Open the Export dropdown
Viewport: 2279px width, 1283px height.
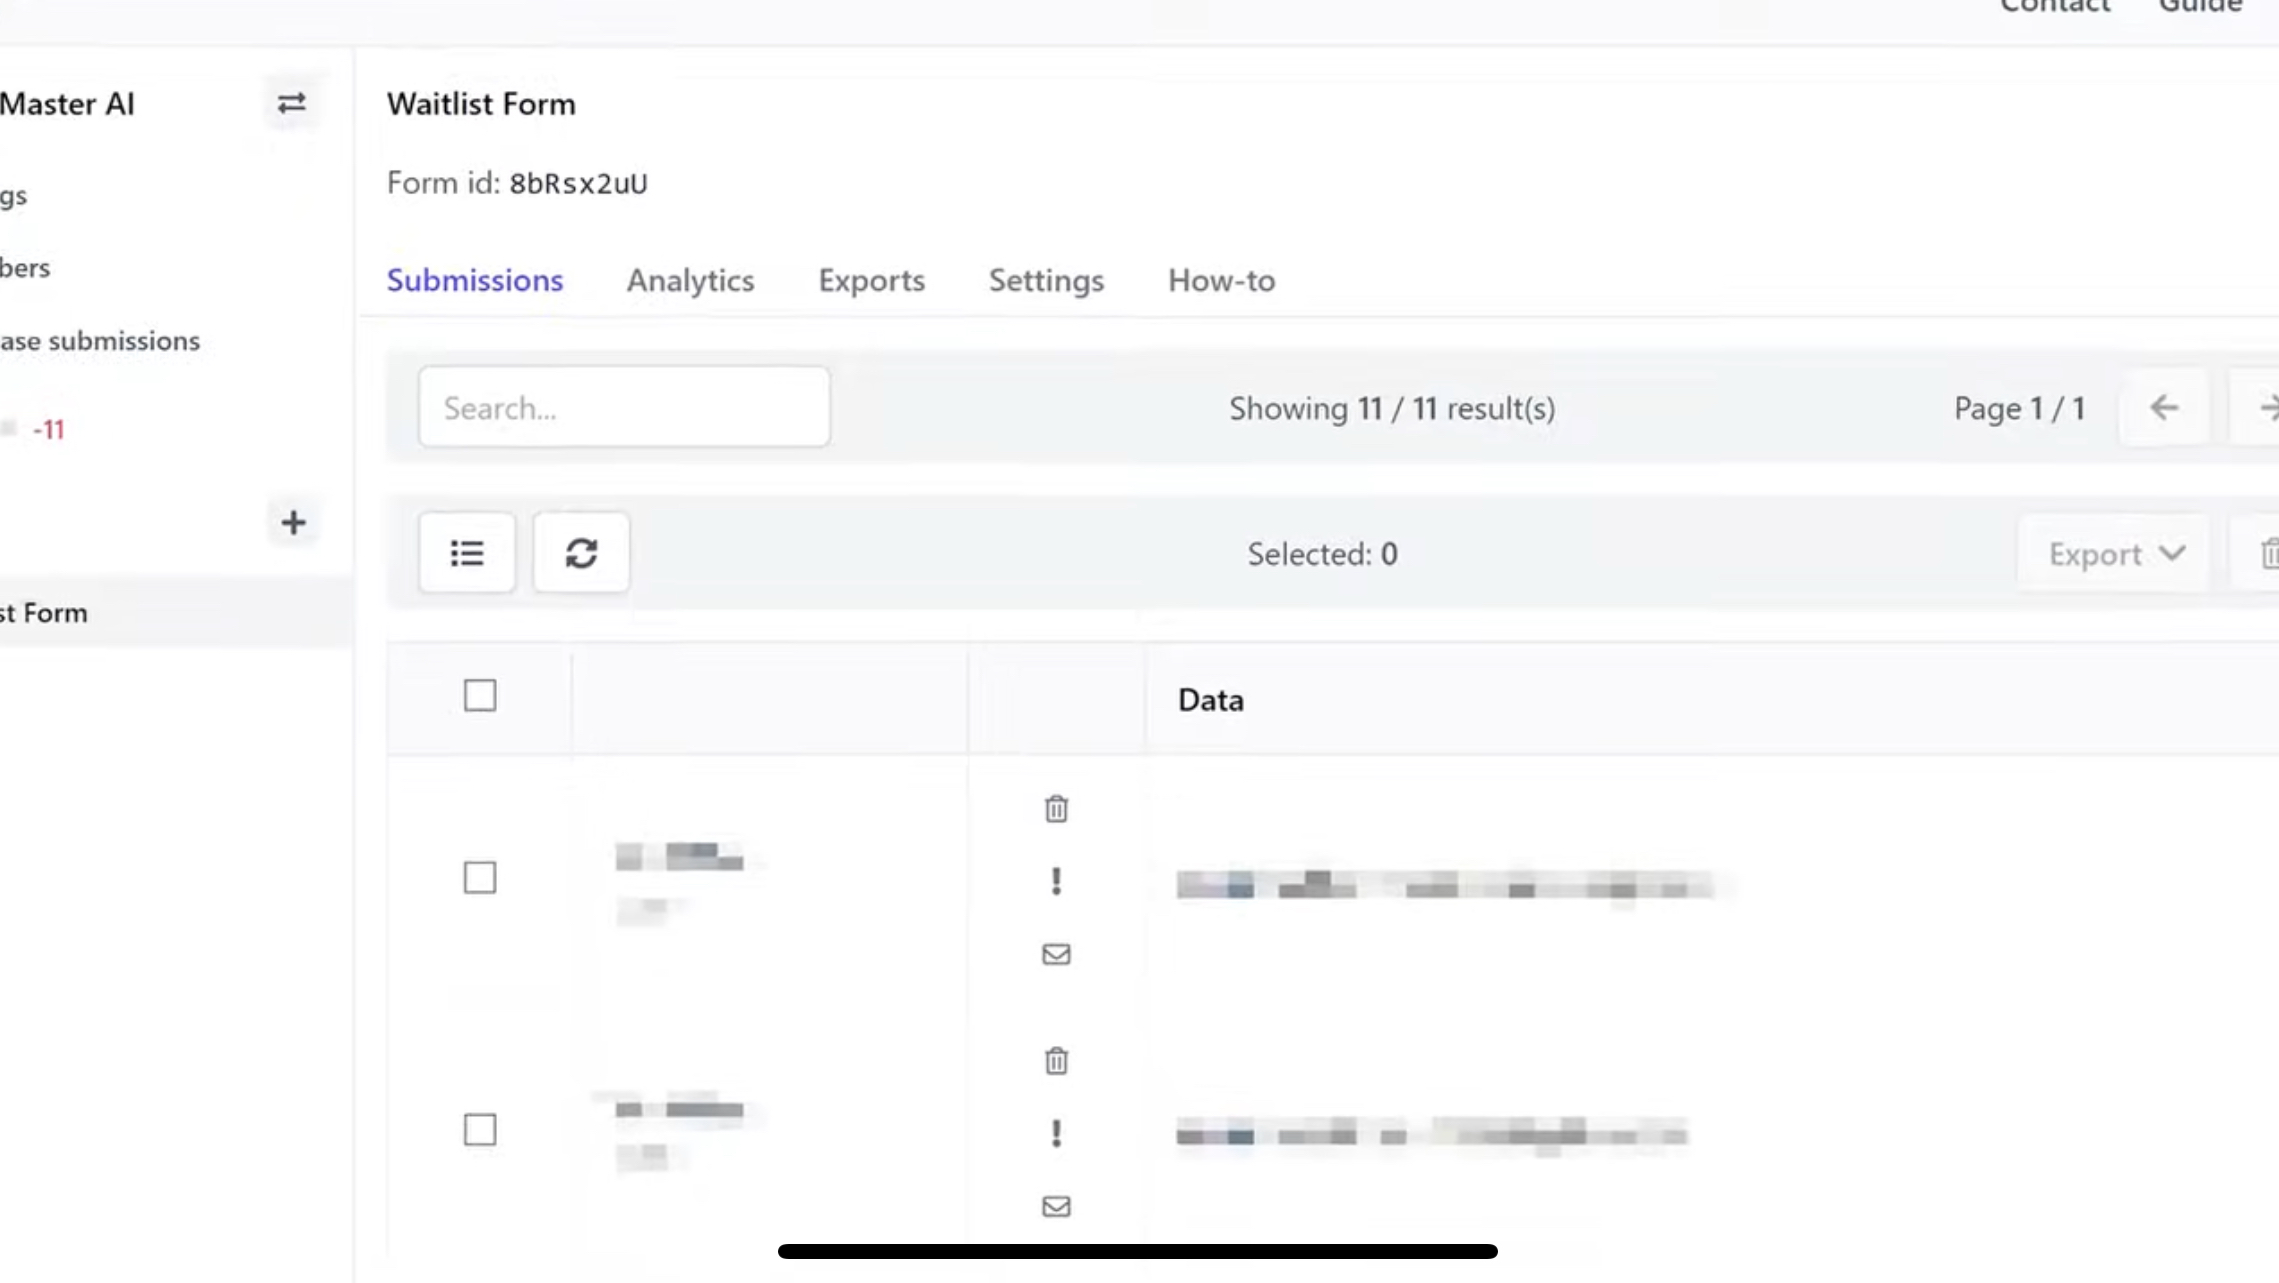tap(2115, 554)
